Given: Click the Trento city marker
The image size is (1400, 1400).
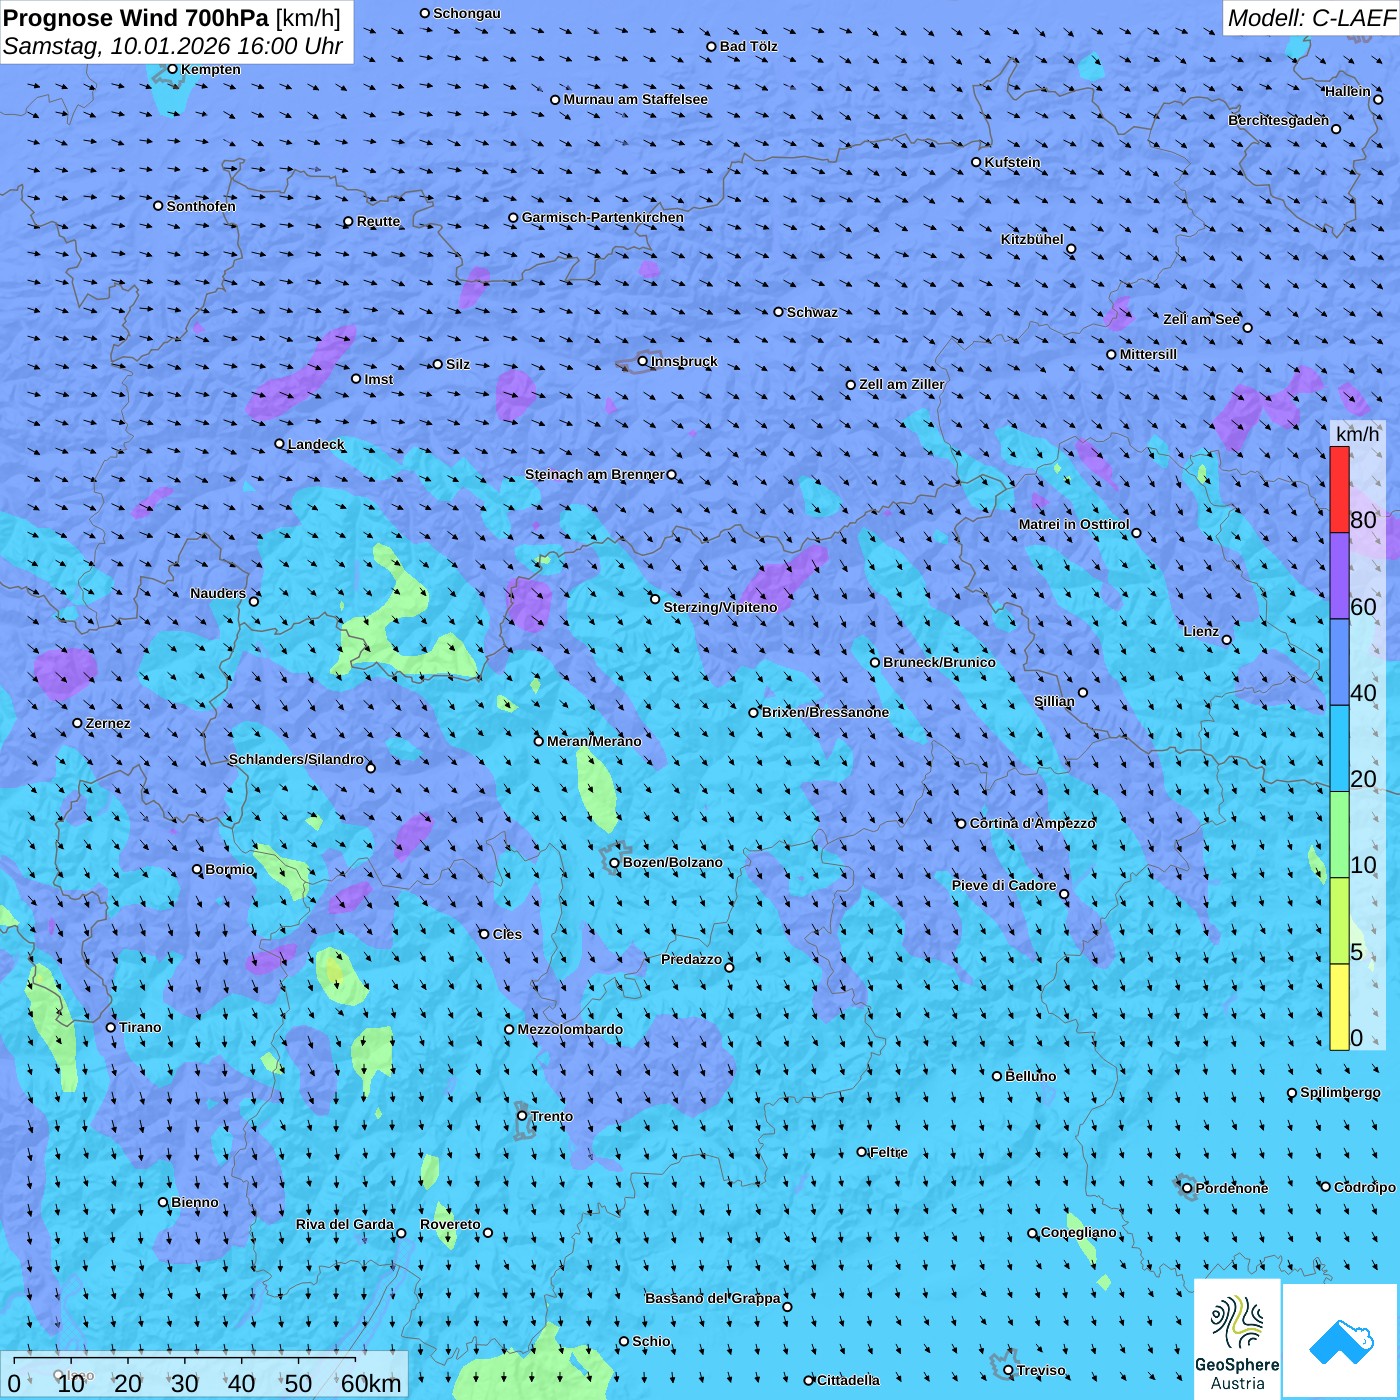Looking at the screenshot, I should (522, 1116).
